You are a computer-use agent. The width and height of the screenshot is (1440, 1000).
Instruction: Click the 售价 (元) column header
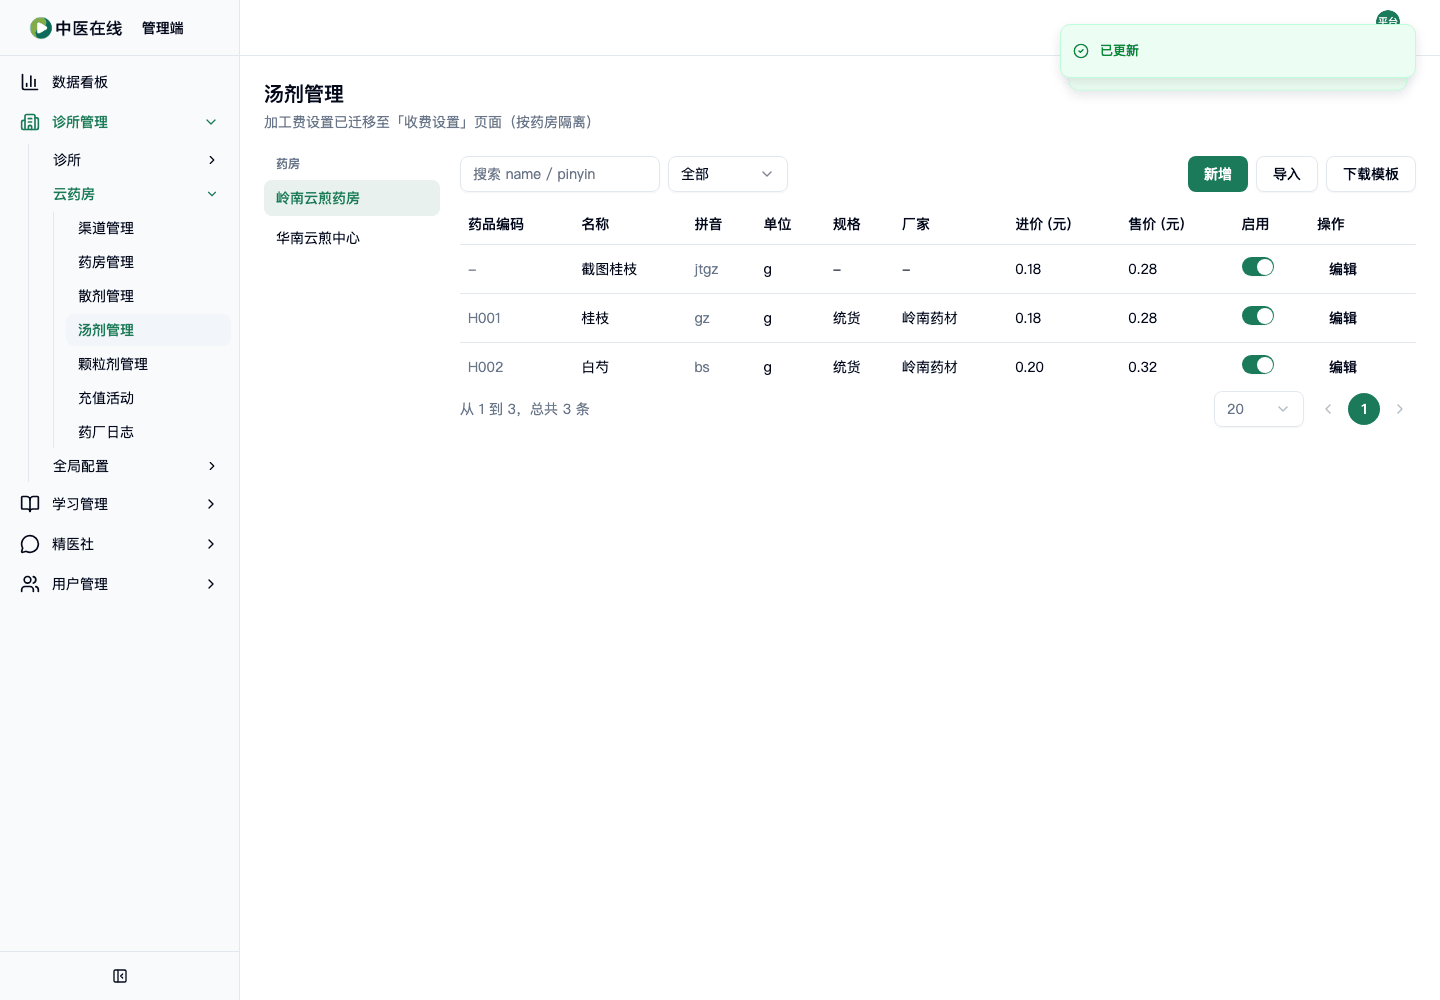pos(1156,224)
